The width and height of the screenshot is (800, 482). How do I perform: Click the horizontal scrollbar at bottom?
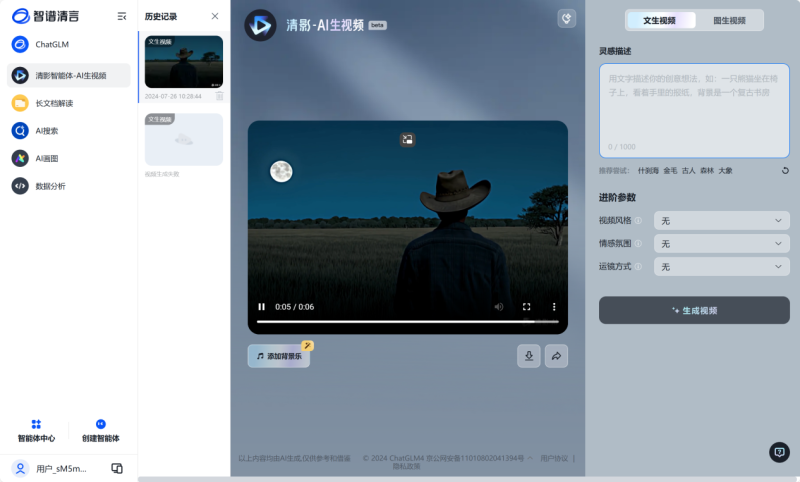pos(468,479)
